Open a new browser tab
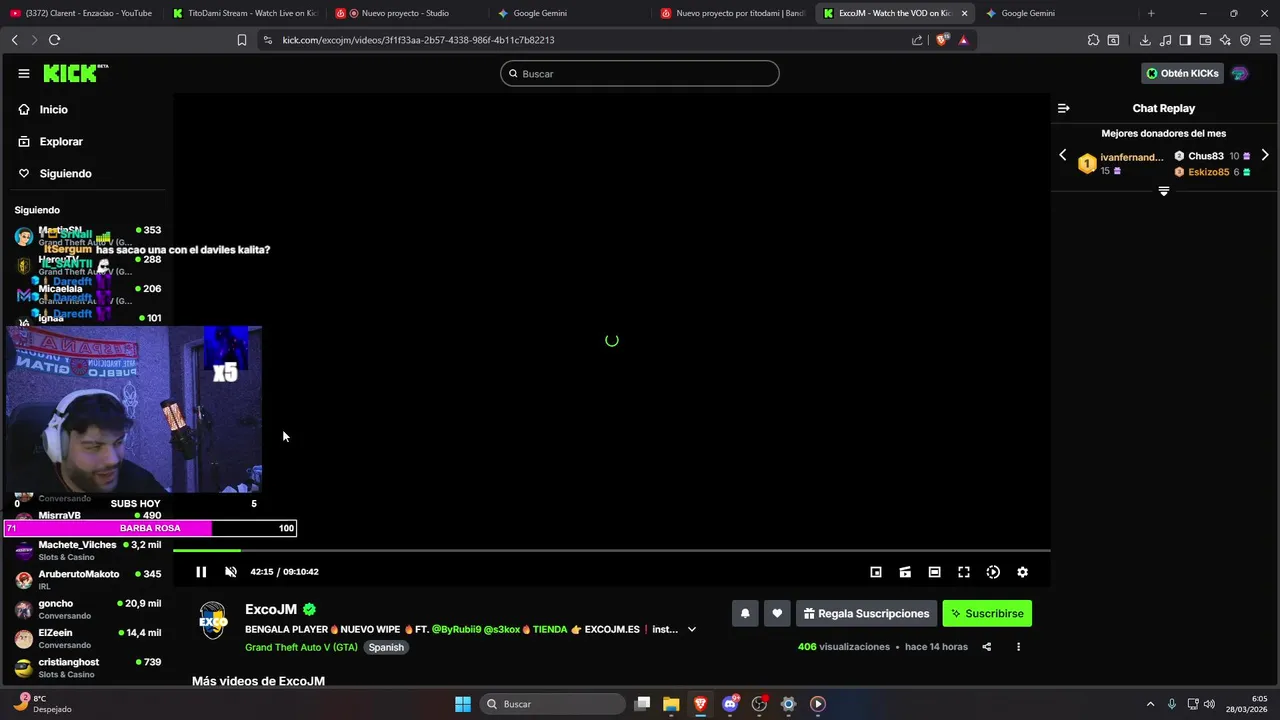Screen dimensions: 1280x720 1151,13
